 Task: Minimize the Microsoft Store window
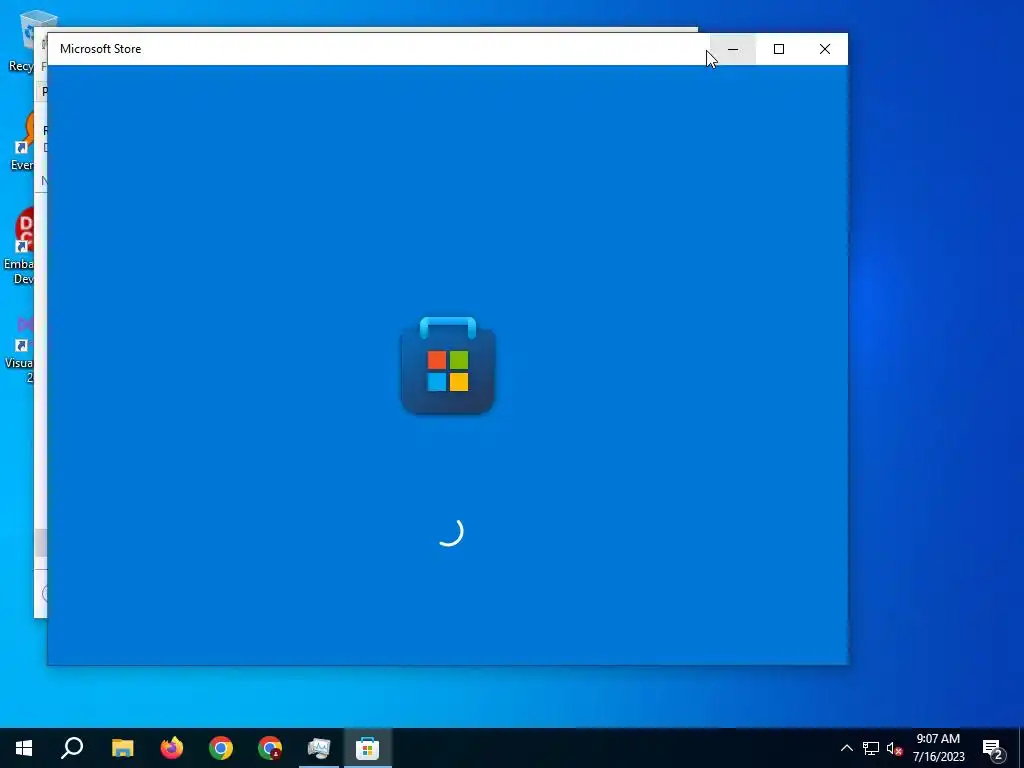point(733,49)
